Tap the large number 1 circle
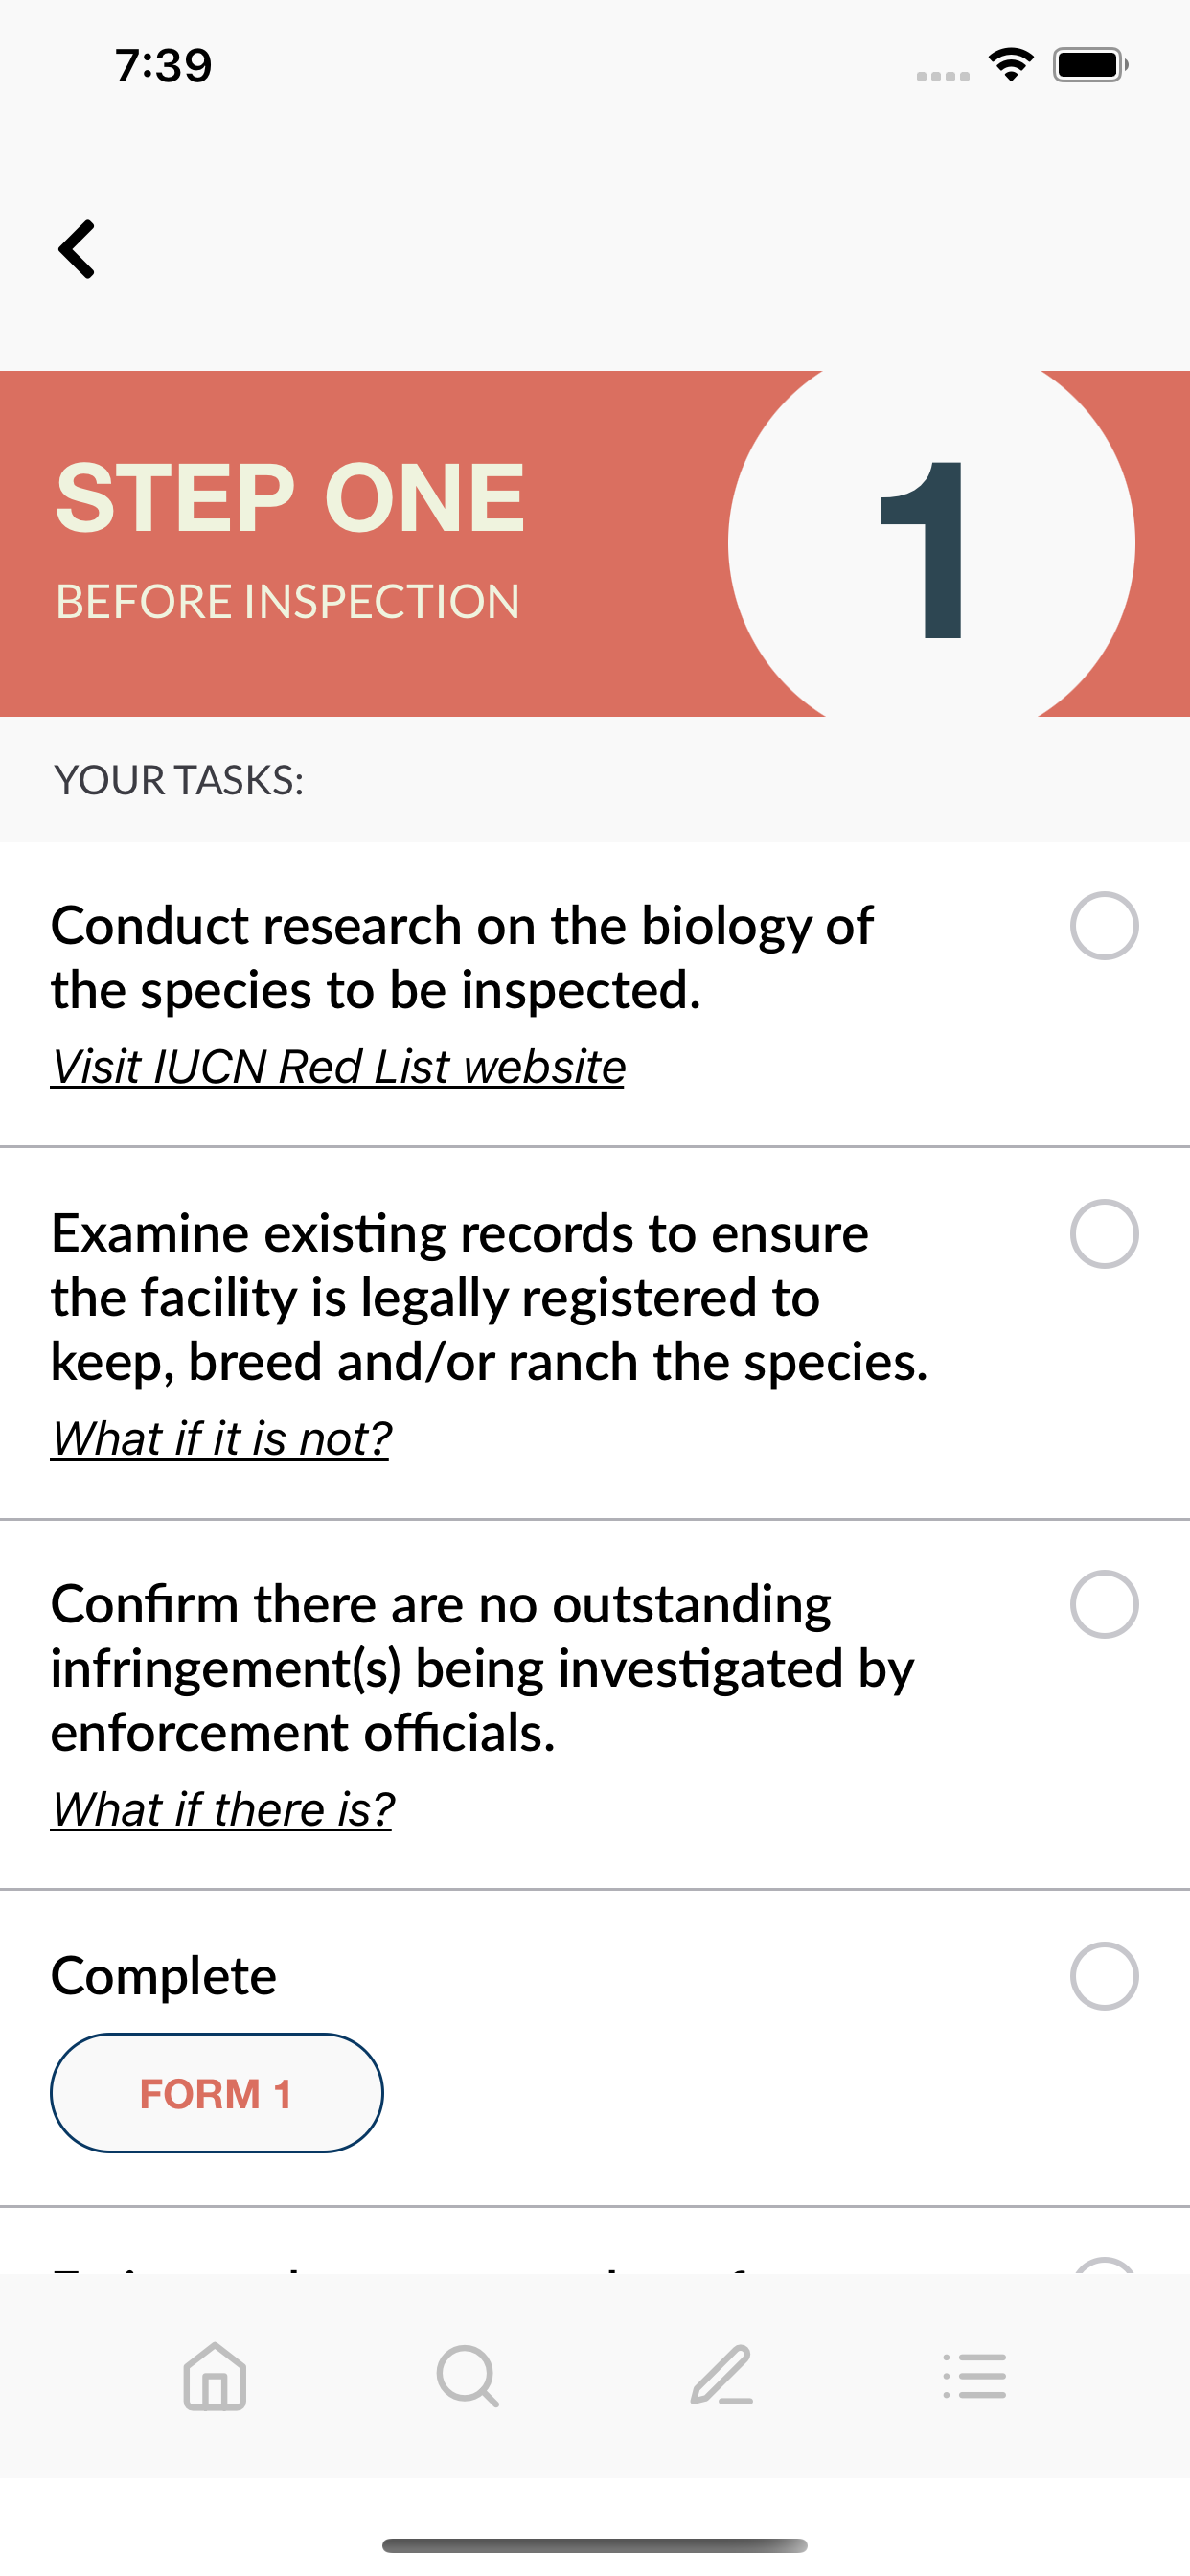 (931, 543)
